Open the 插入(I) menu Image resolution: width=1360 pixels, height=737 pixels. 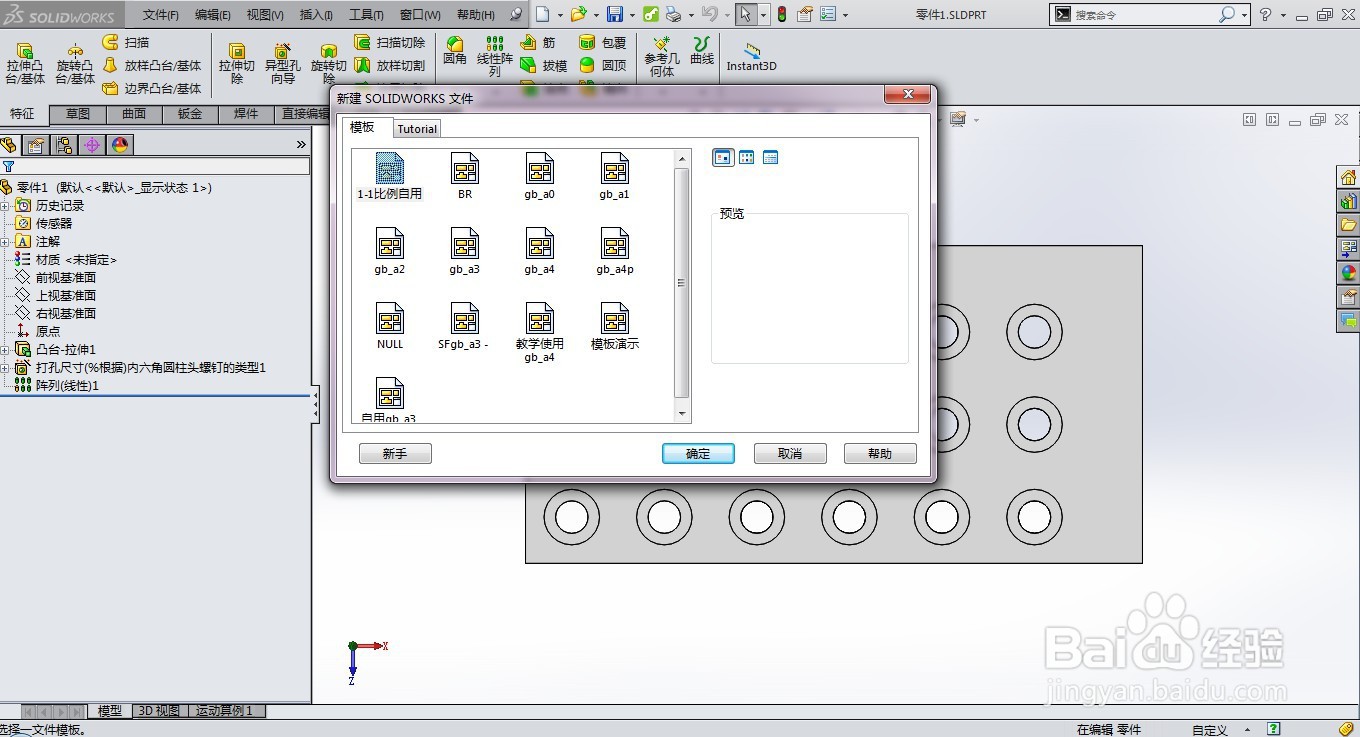tap(316, 15)
